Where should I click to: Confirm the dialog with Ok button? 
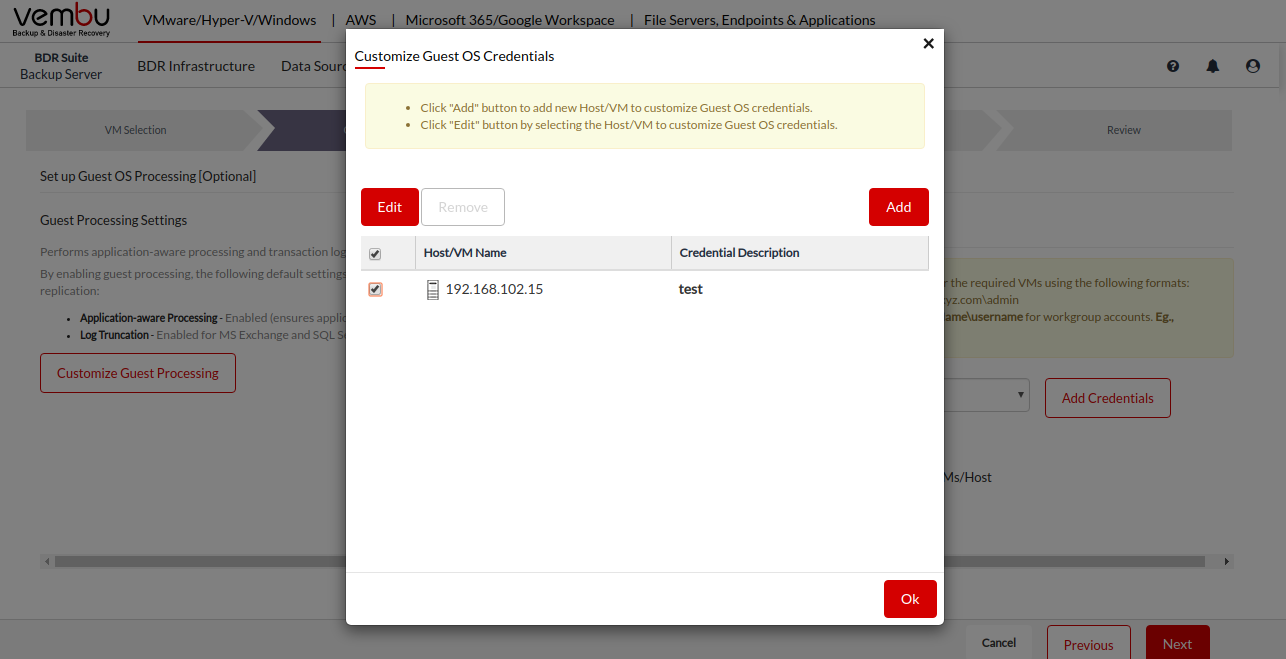tap(909, 599)
